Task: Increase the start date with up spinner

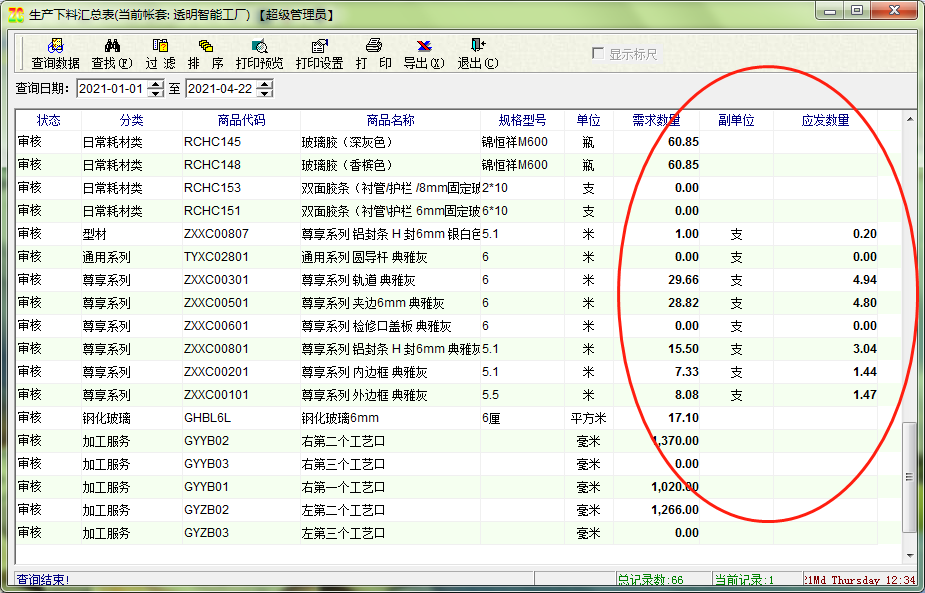Action: (156, 84)
